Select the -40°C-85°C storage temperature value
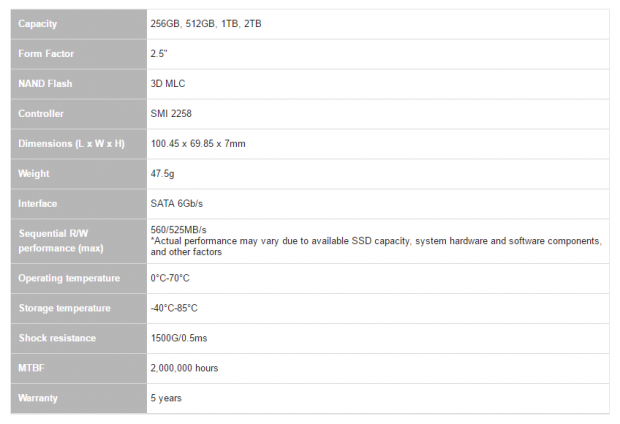 click(174, 308)
